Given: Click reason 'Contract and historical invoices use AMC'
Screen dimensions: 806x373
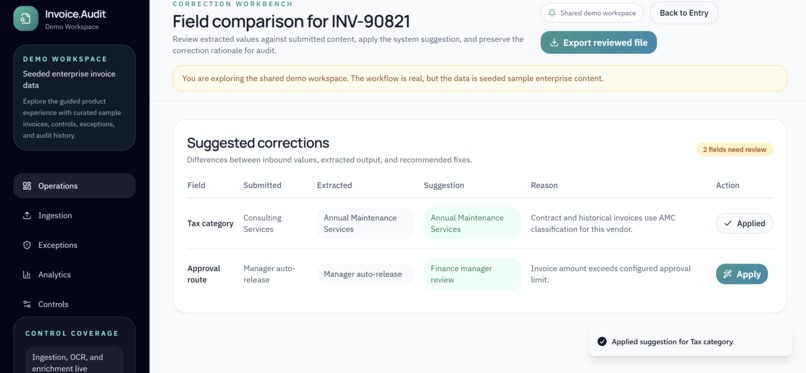Looking at the screenshot, I should pyautogui.click(x=603, y=223).
